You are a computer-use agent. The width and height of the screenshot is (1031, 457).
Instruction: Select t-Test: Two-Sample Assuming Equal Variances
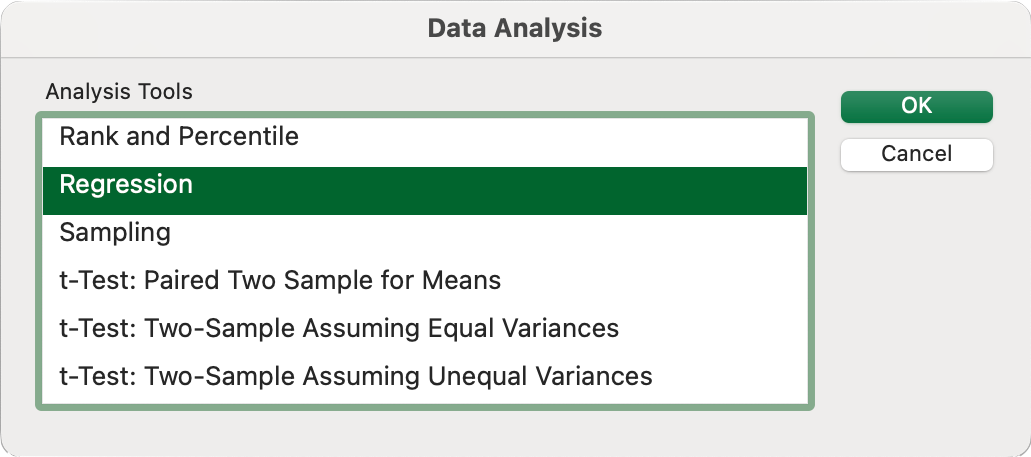coord(339,329)
